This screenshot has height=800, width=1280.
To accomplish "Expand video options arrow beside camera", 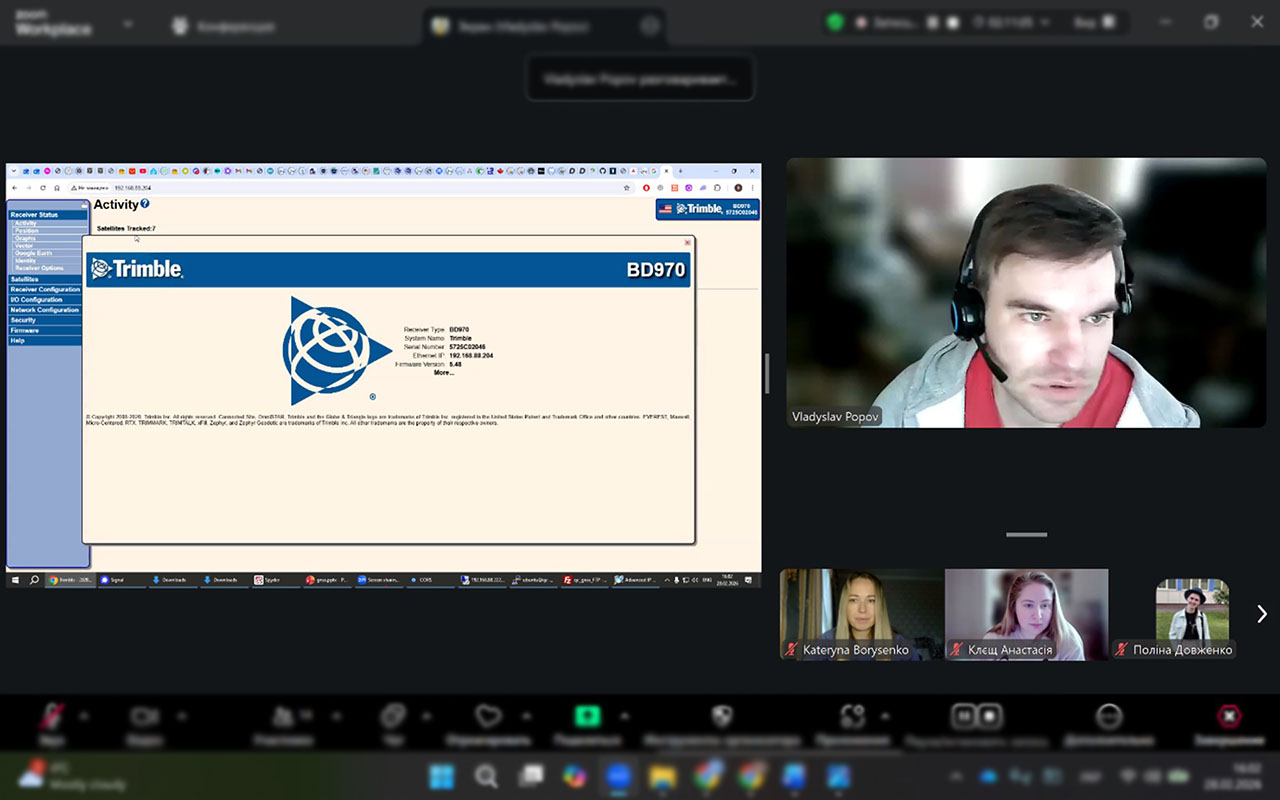I will (x=182, y=716).
